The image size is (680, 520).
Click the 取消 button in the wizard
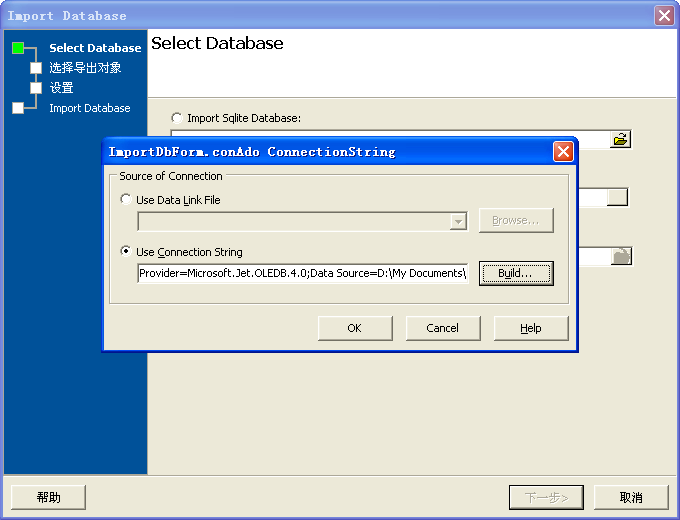[x=631, y=497]
